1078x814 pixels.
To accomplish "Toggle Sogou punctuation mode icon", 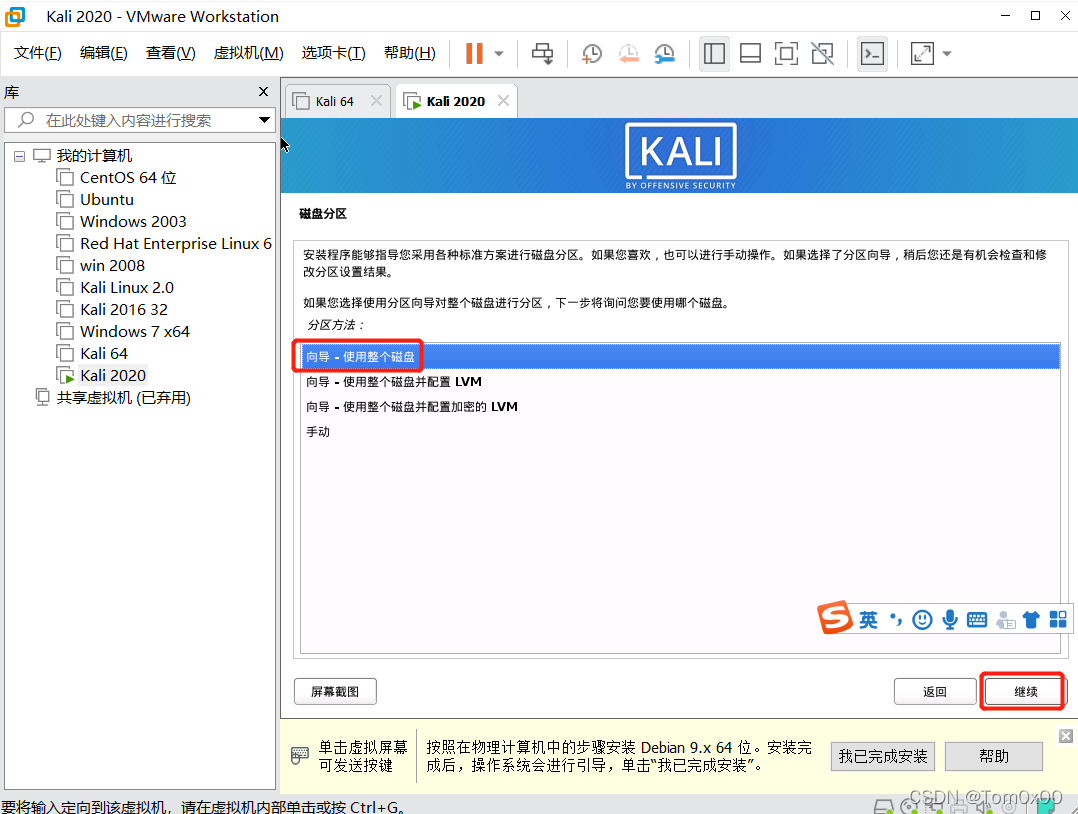I will 896,620.
